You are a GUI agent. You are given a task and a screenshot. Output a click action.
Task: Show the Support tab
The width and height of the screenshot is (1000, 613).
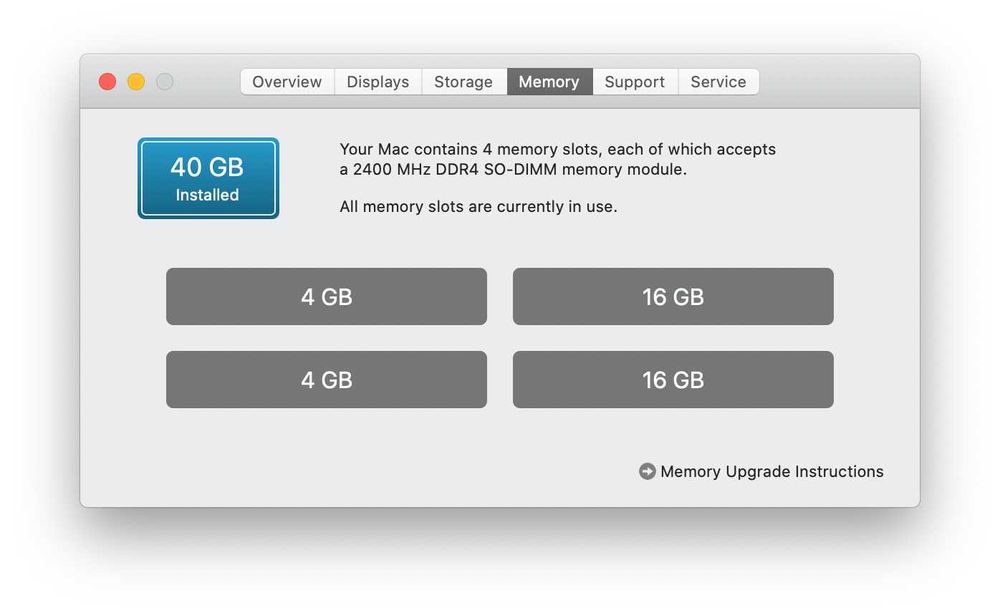click(635, 82)
